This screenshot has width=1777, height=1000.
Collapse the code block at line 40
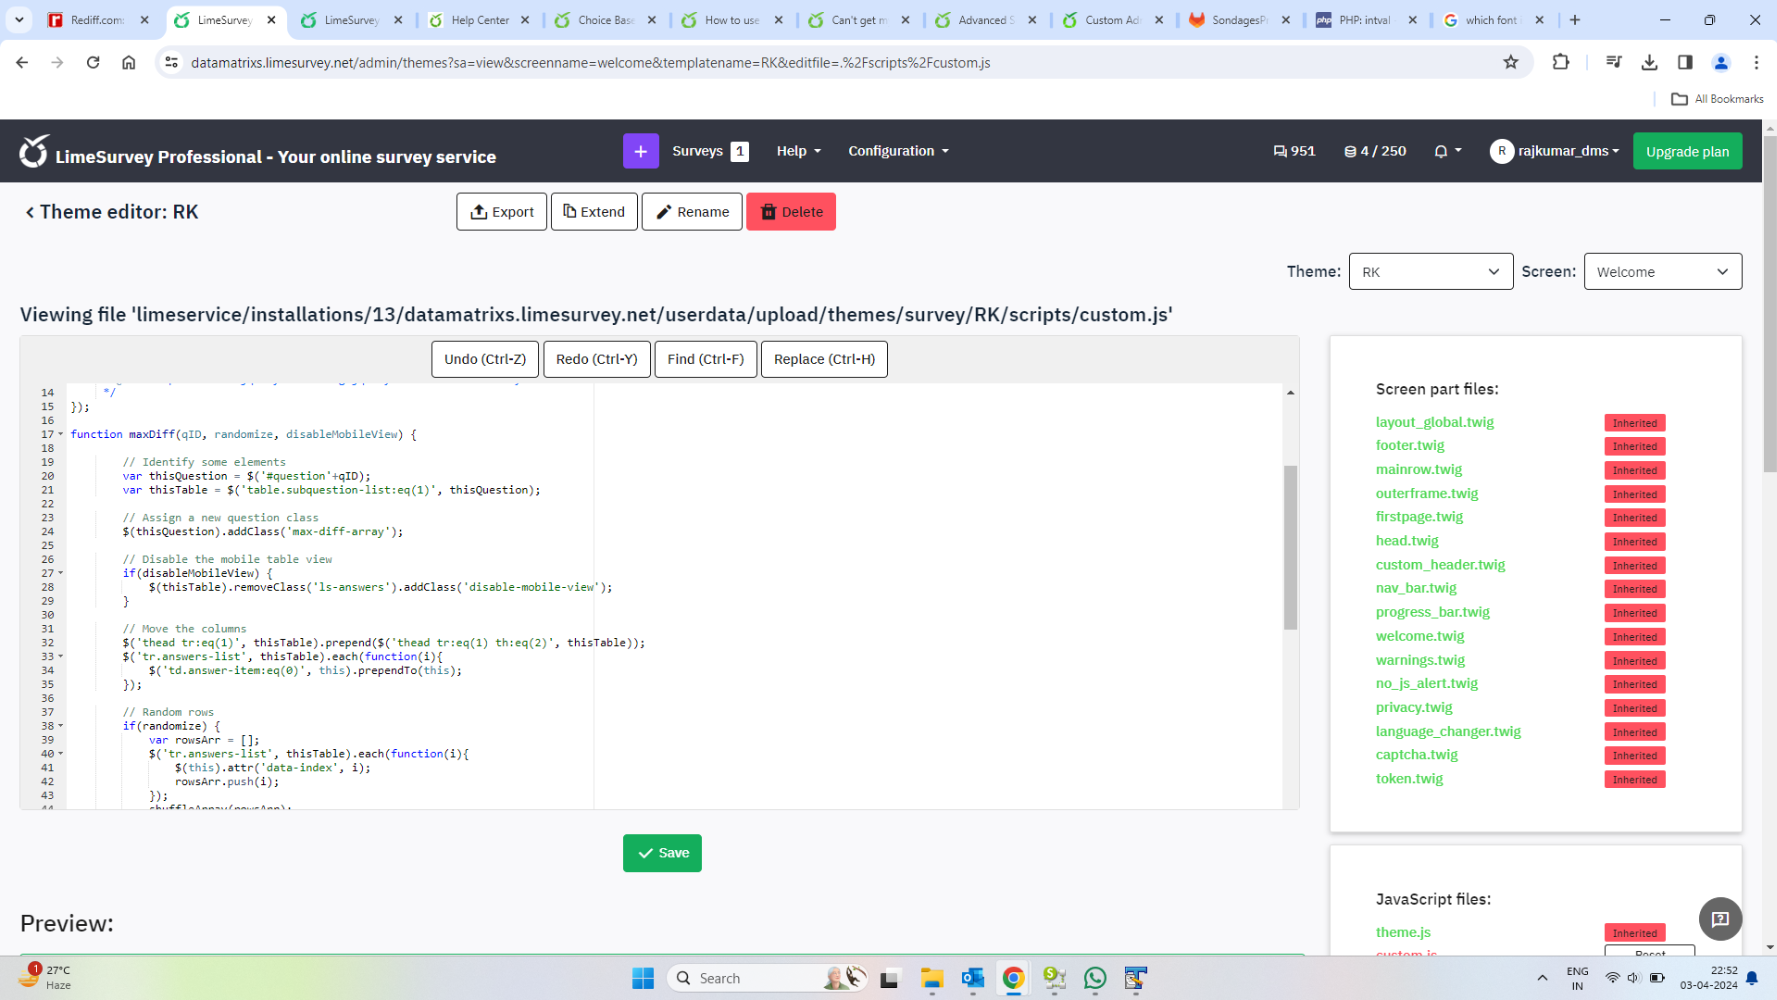pyautogui.click(x=60, y=754)
